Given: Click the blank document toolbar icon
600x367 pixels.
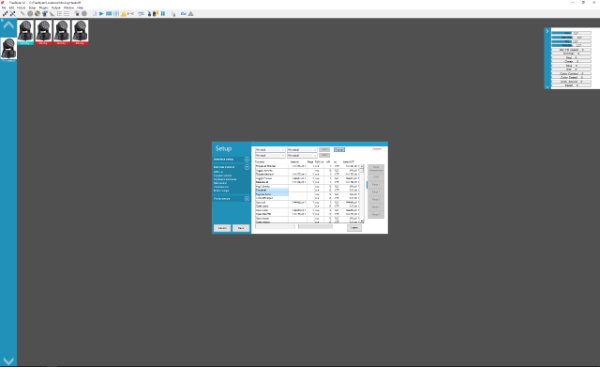Looking at the screenshot, I should click(x=95, y=14).
